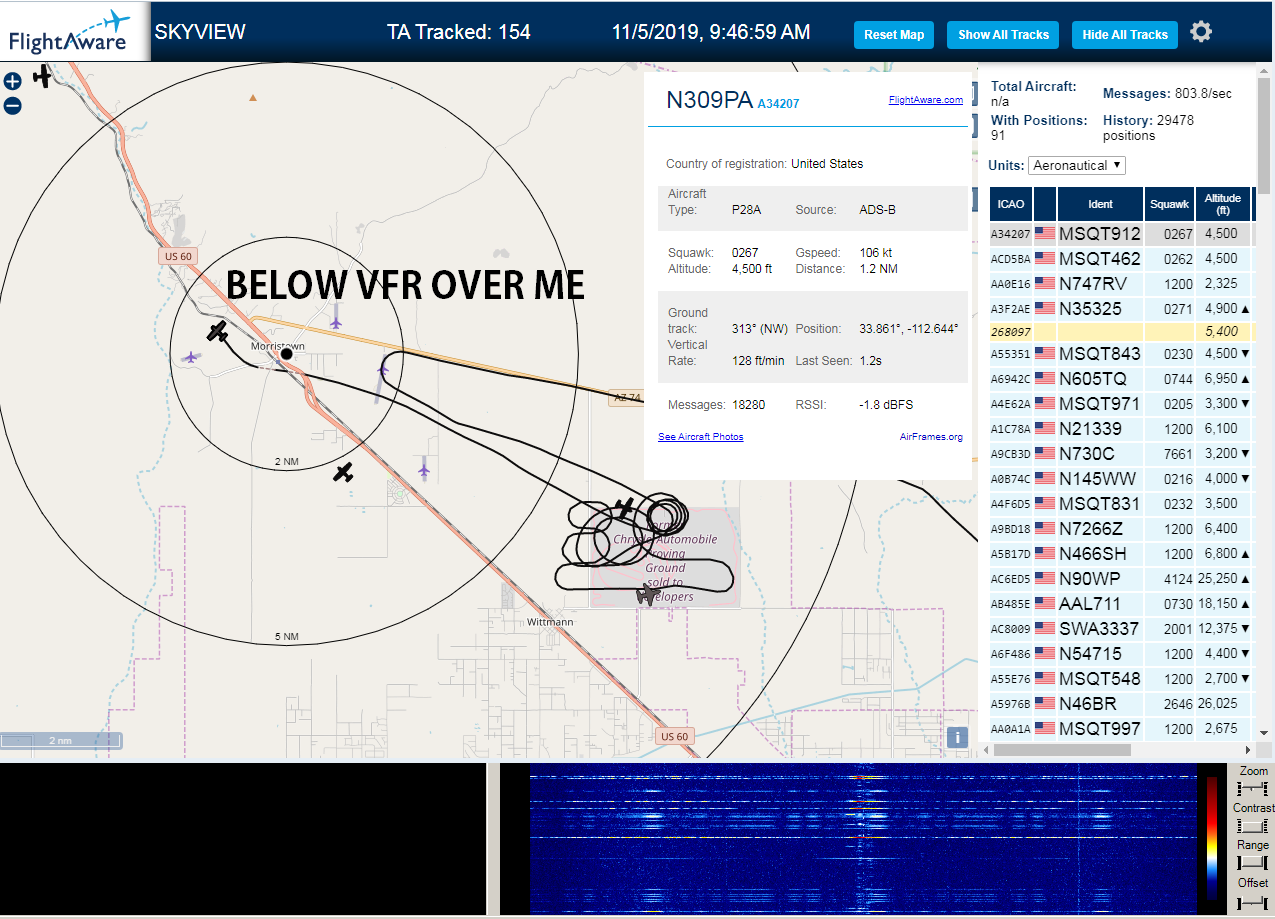Open the Units dropdown showing Aeronautical
1275x919 pixels.
[1077, 165]
